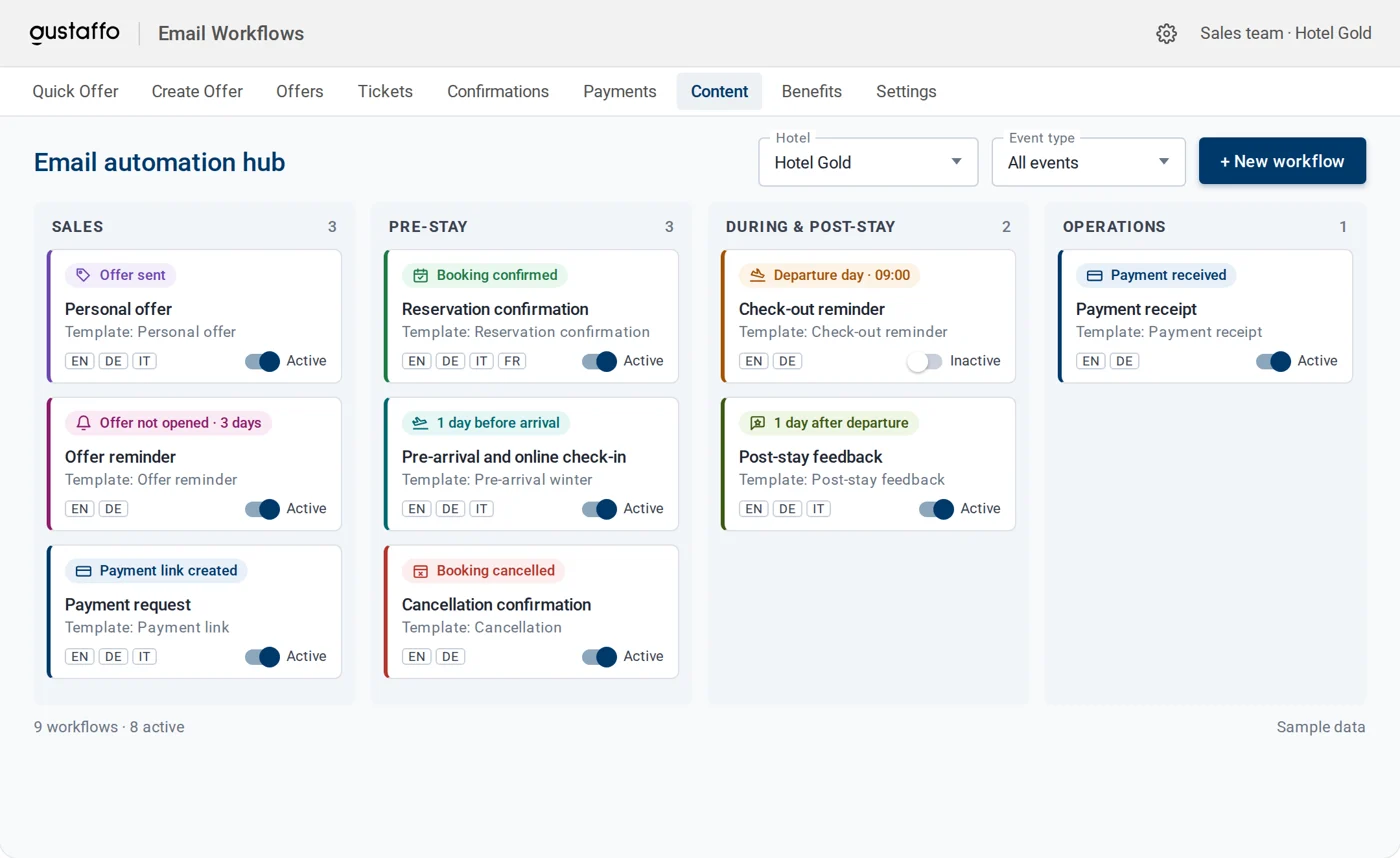Viewport: 1400px width, 858px height.
Task: Open the Offer reminder workflow title
Action: tap(120, 457)
